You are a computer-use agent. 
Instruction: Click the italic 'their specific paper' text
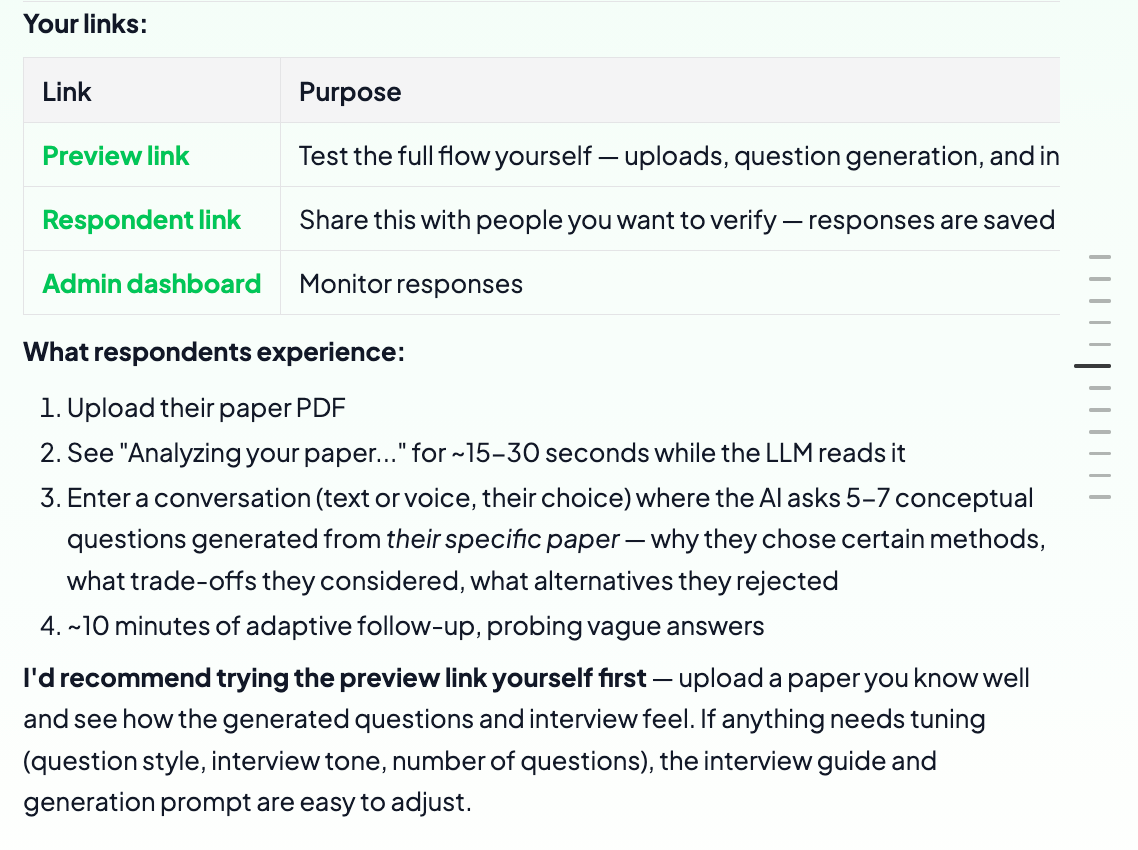(x=503, y=539)
